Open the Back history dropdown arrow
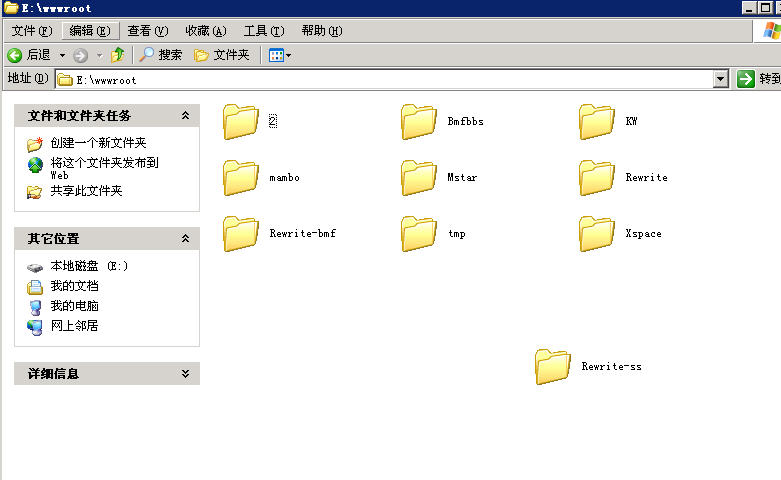 pos(62,55)
